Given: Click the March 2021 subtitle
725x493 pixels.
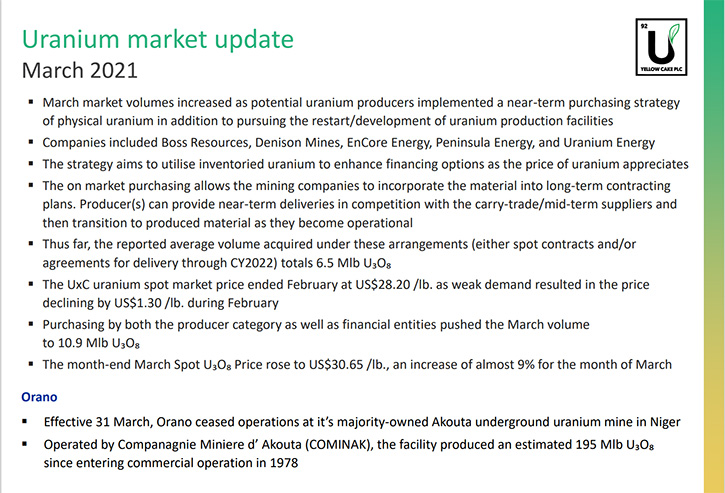Looking at the screenshot, I should tap(80, 71).
